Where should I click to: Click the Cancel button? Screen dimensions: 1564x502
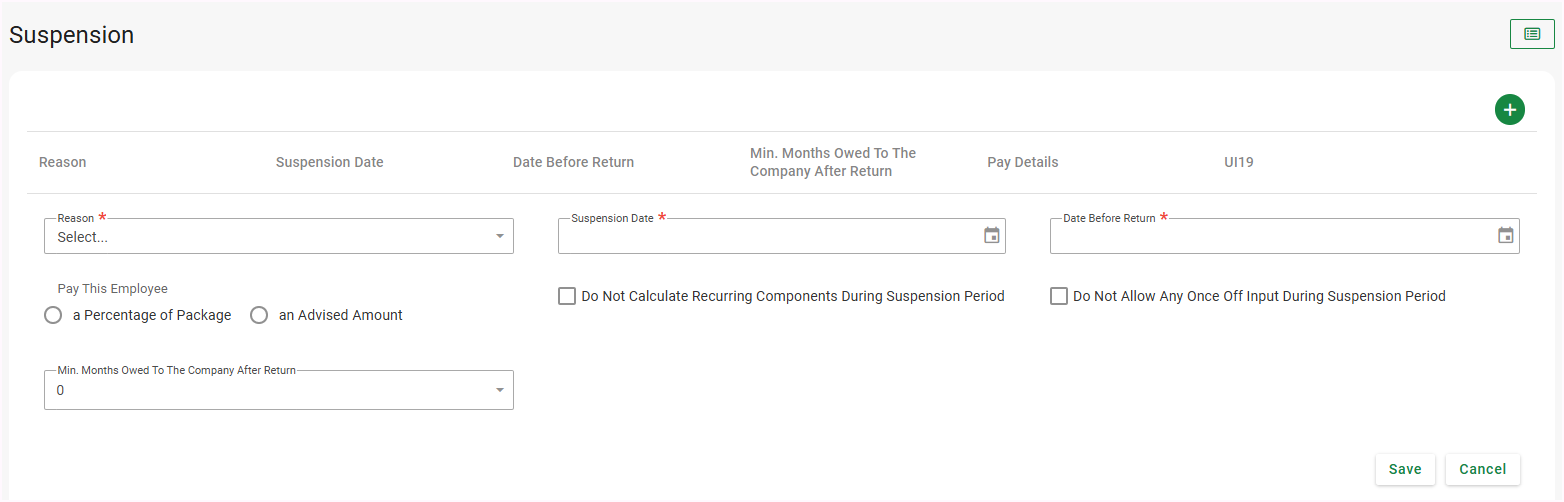(1482, 469)
